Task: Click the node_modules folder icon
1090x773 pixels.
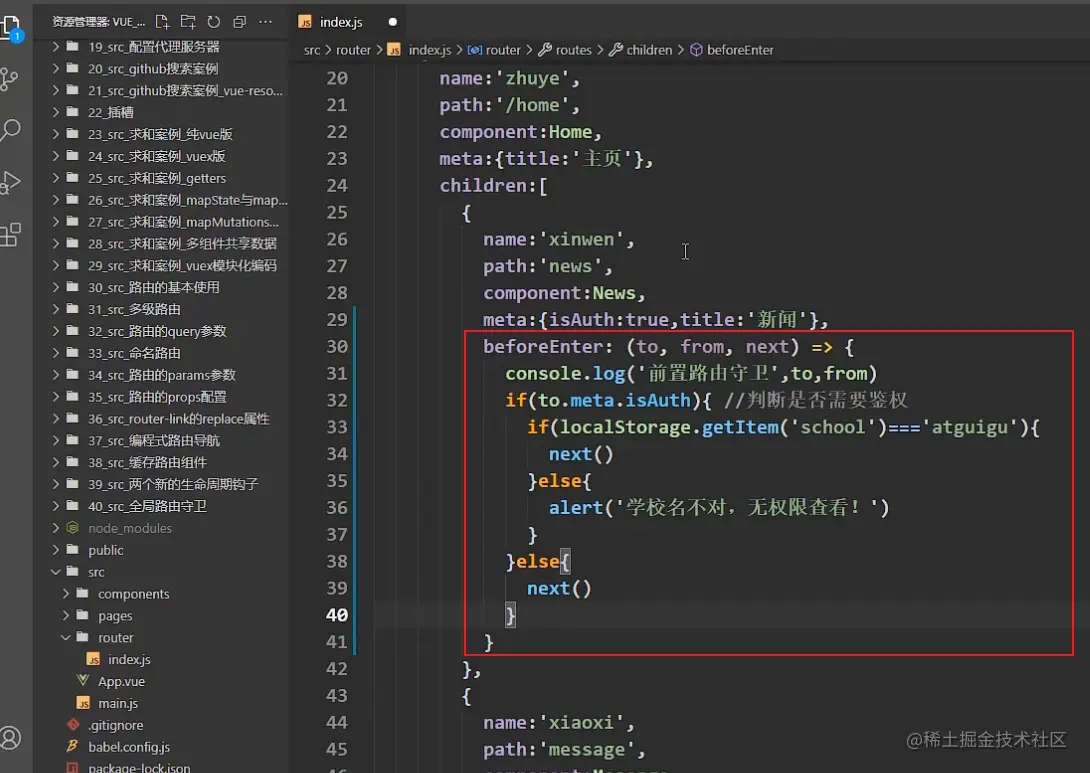Action: click(x=72, y=528)
